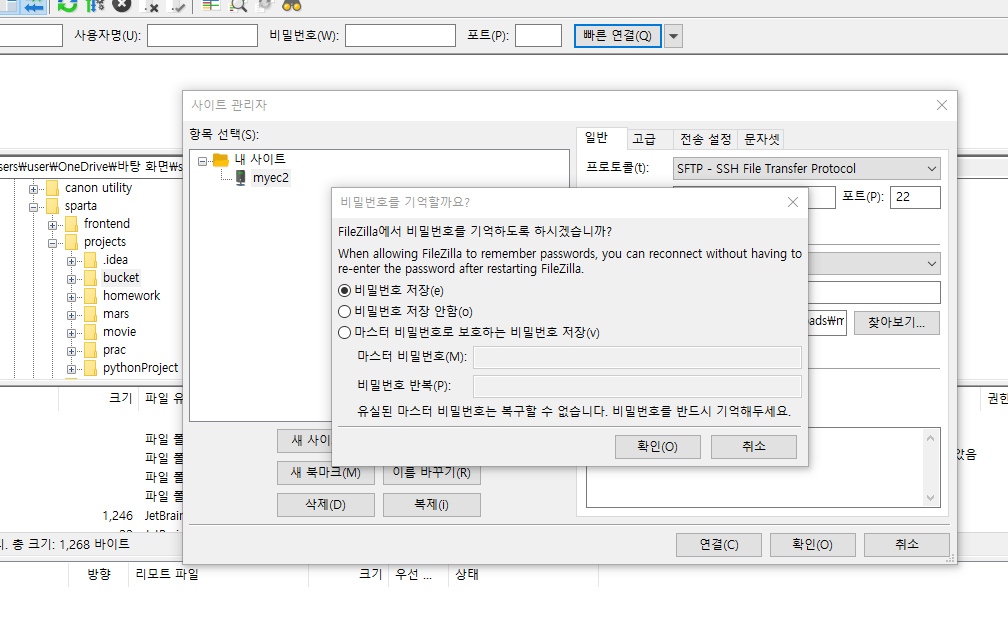Click the 비밀번호(W) quick connect field
Screen dimensions: 1008x617
(x=400, y=36)
